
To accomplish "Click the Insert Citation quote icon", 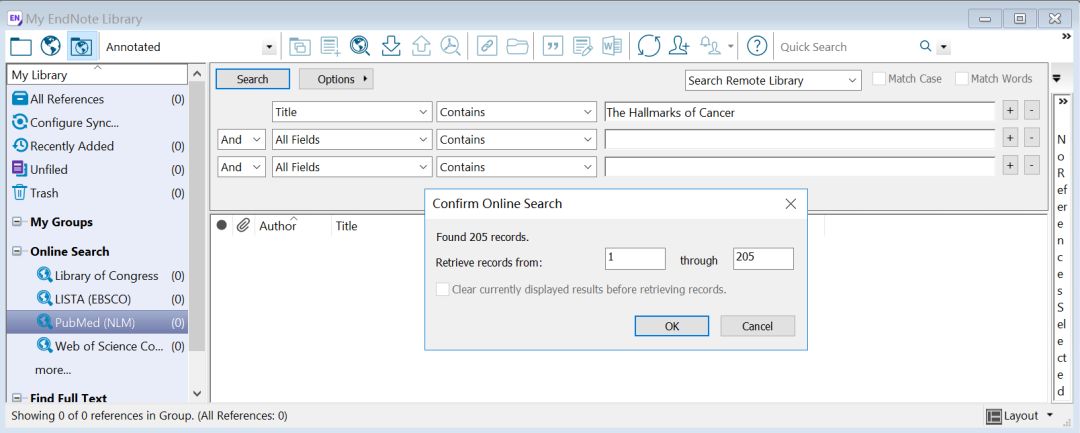I will coord(552,47).
